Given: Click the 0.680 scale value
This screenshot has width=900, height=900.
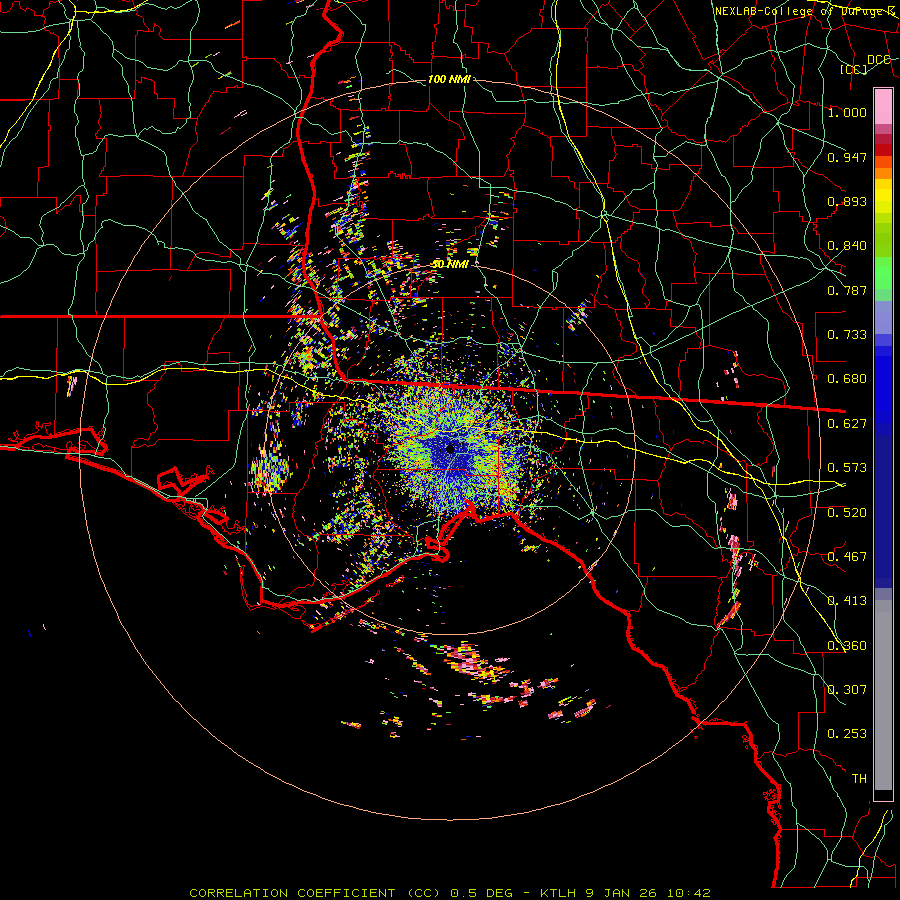Looking at the screenshot, I should point(847,379).
